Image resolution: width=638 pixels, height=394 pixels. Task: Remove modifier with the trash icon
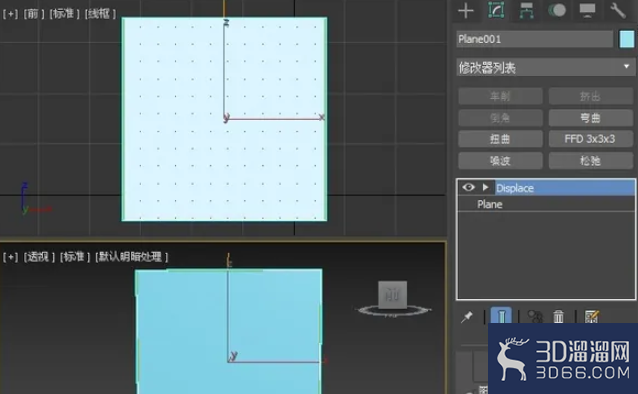558,316
